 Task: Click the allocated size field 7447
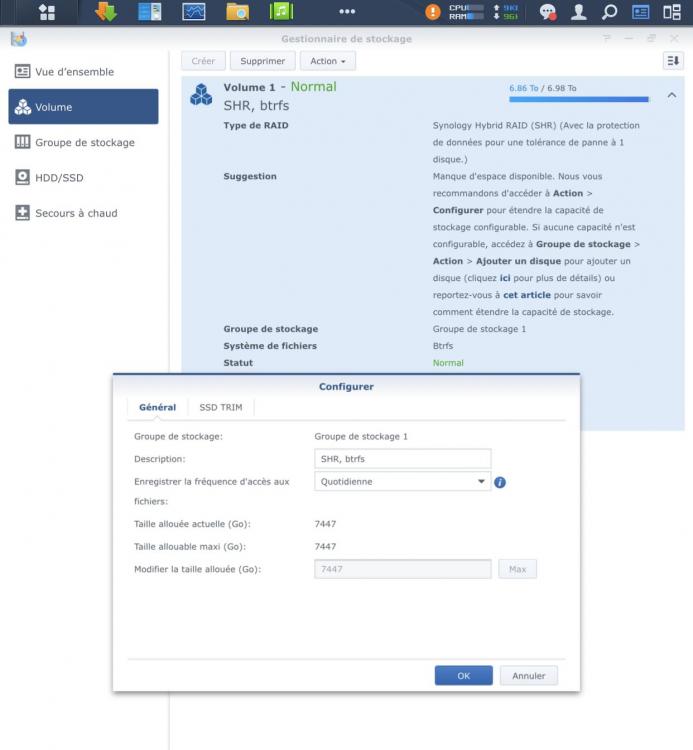click(x=403, y=569)
